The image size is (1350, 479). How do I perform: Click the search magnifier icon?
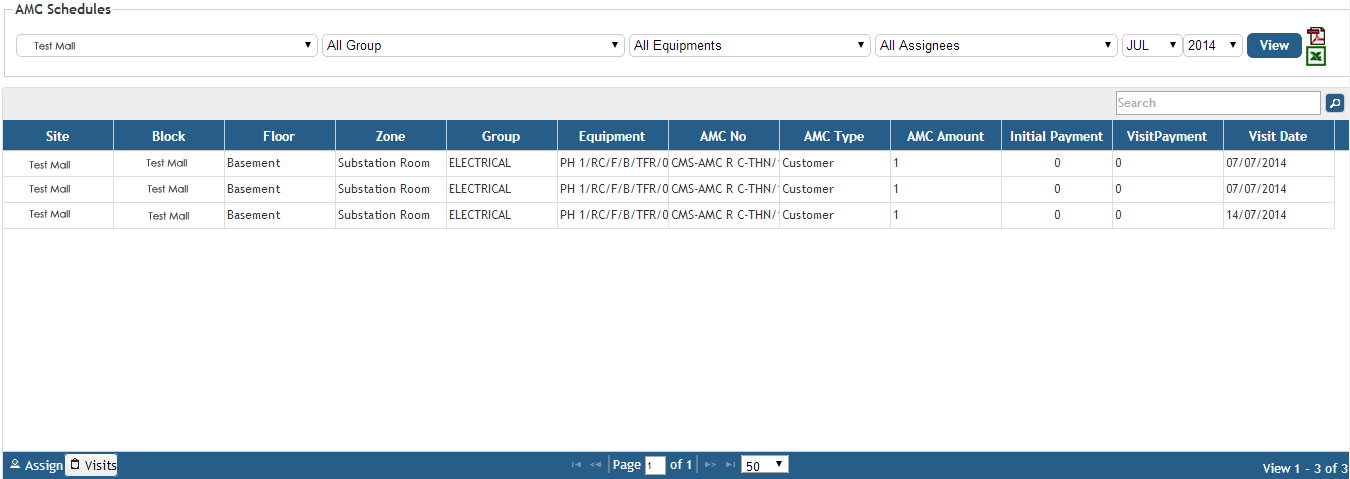point(1334,103)
